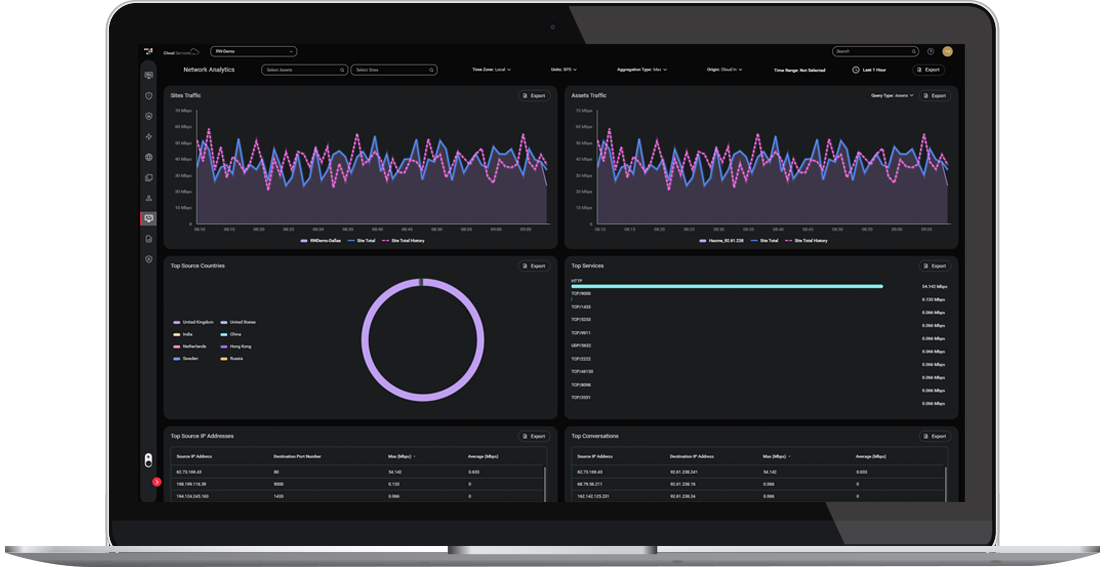Screen dimensions: 1106x567
Task: Open the lightning bolt sidebar icon
Action: pos(149,136)
